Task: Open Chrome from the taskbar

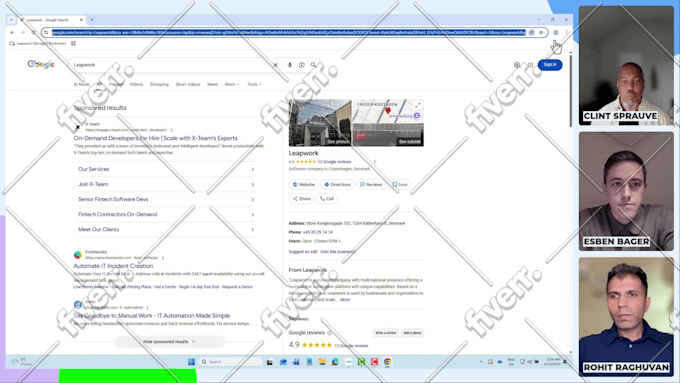Action: pyautogui.click(x=387, y=362)
